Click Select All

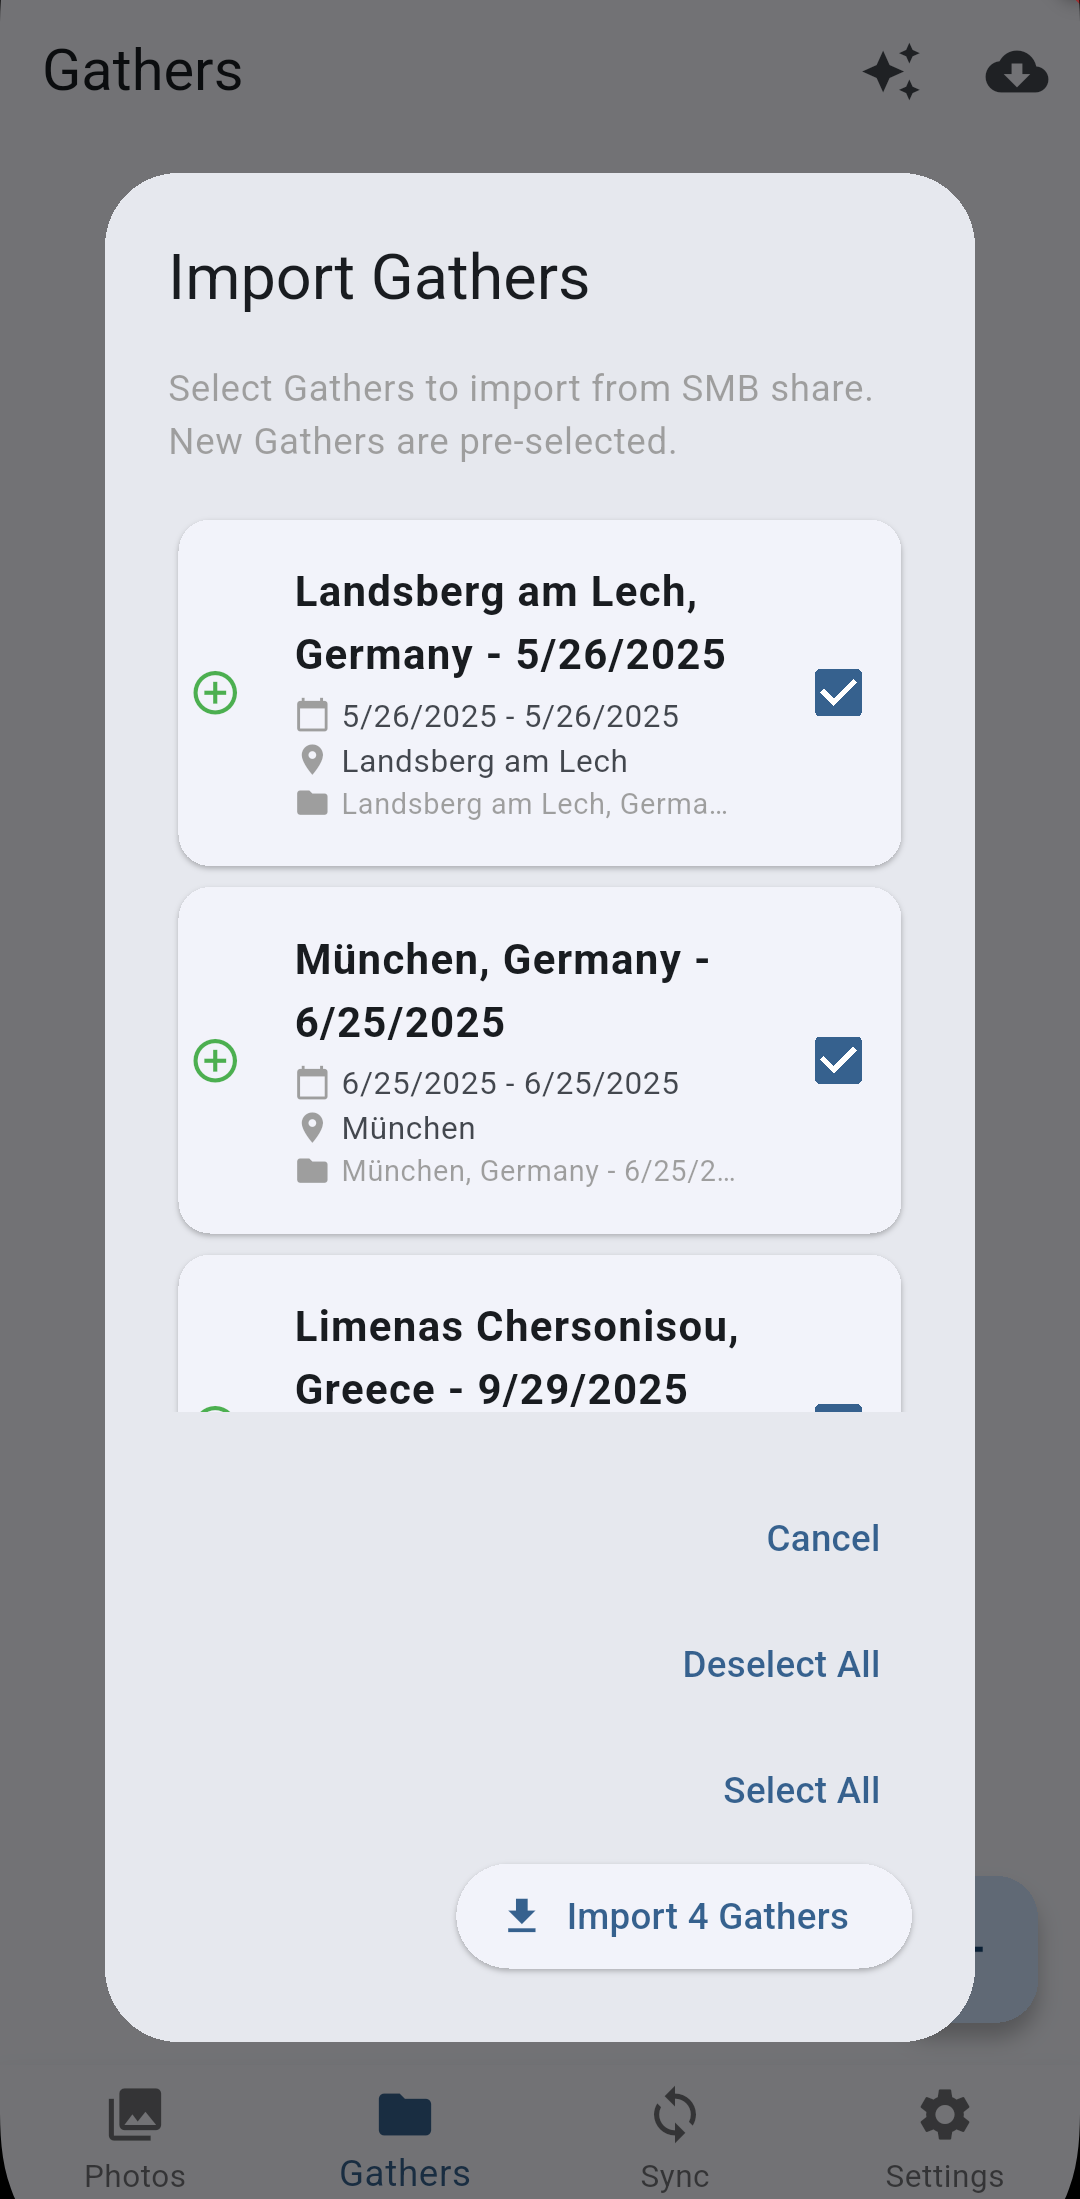point(801,1791)
